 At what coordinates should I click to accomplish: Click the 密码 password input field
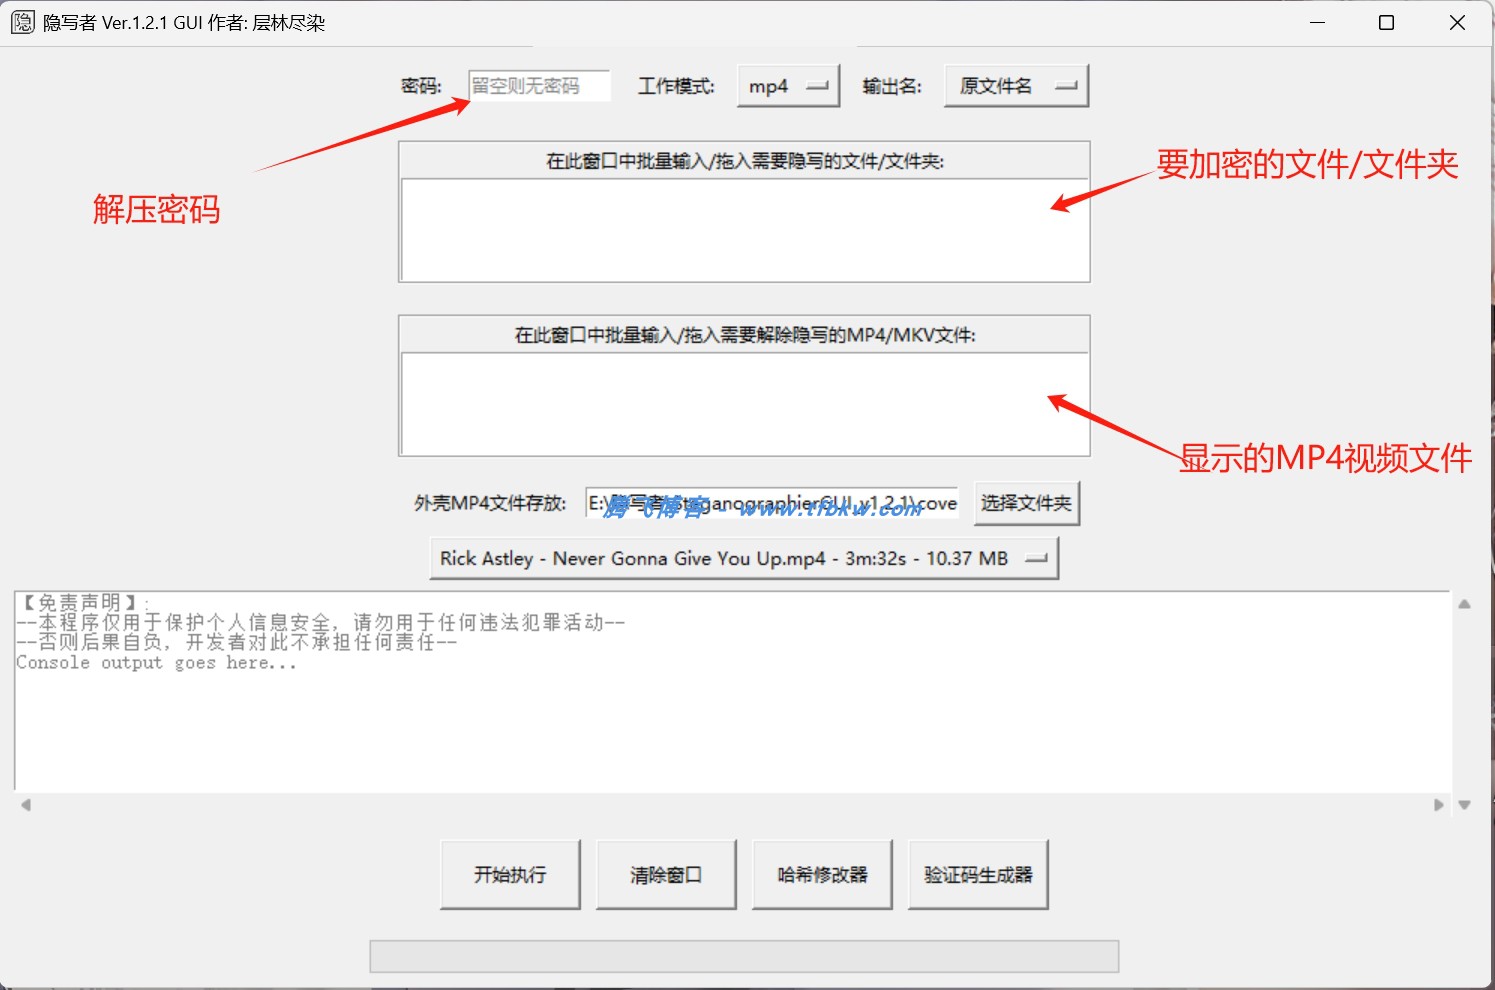click(x=539, y=86)
